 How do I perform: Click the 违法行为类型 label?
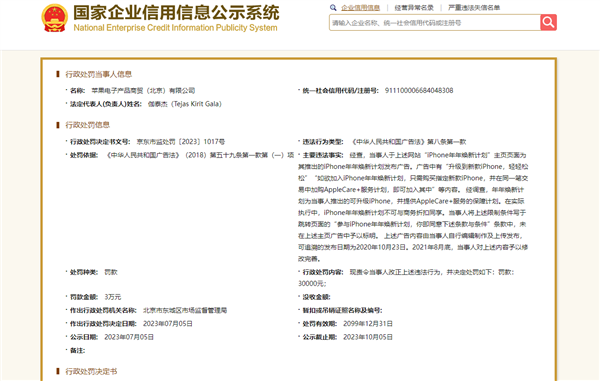[323, 142]
